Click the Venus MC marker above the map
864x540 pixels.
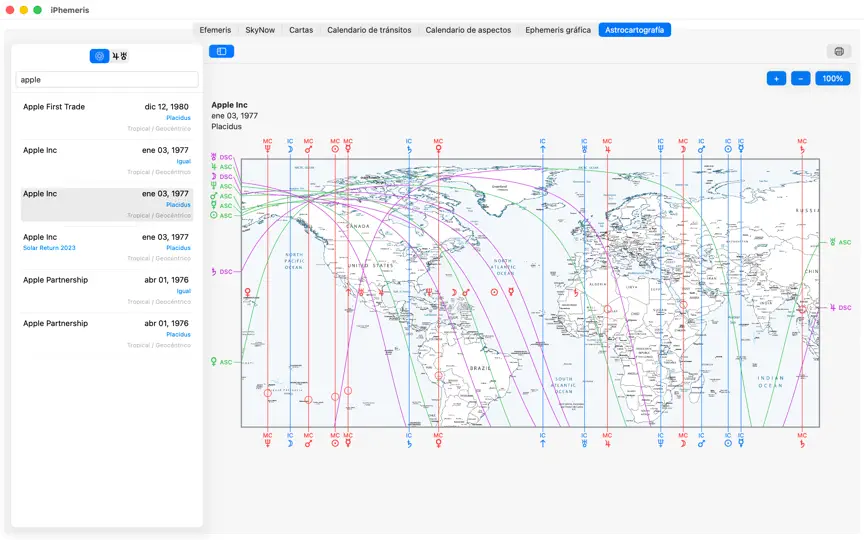pos(438,145)
